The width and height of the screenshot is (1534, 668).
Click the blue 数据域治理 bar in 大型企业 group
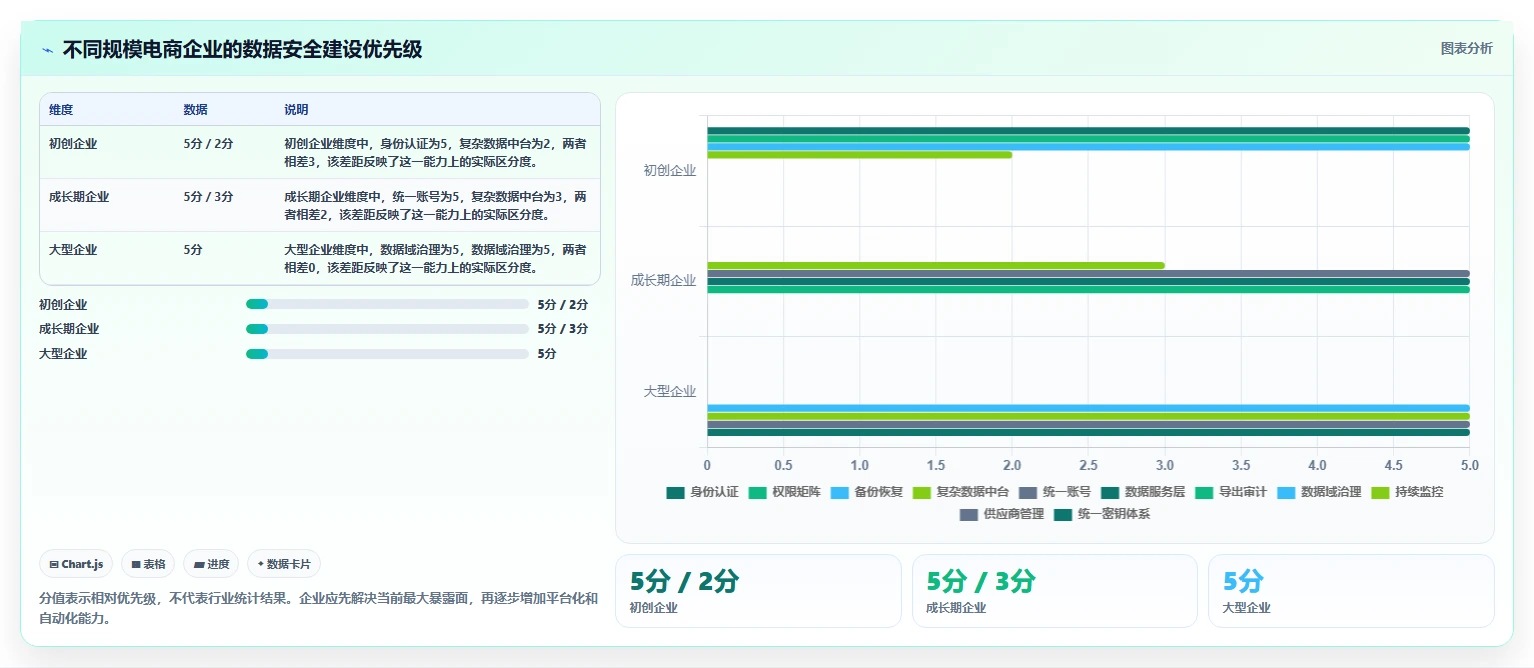pos(1088,408)
